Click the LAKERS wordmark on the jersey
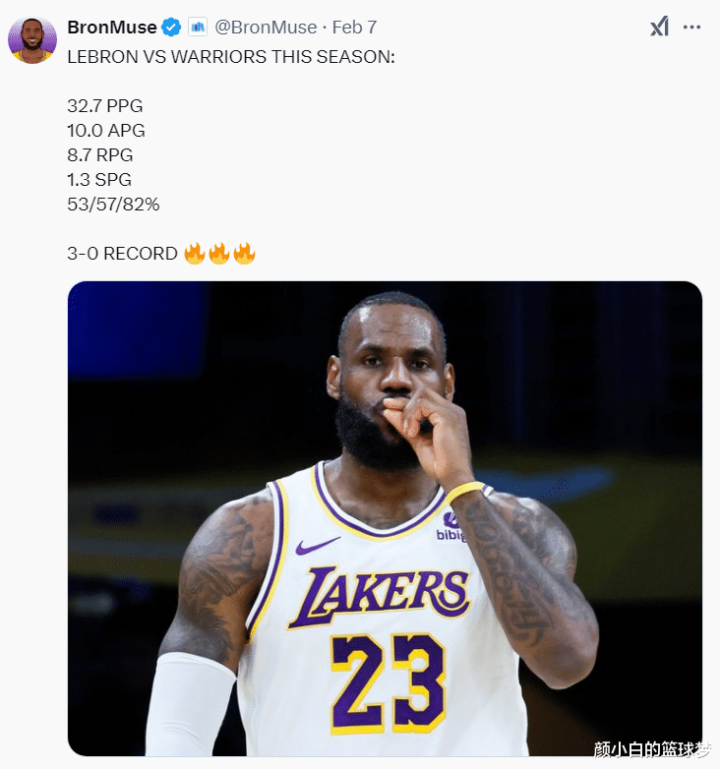 [x=378, y=595]
